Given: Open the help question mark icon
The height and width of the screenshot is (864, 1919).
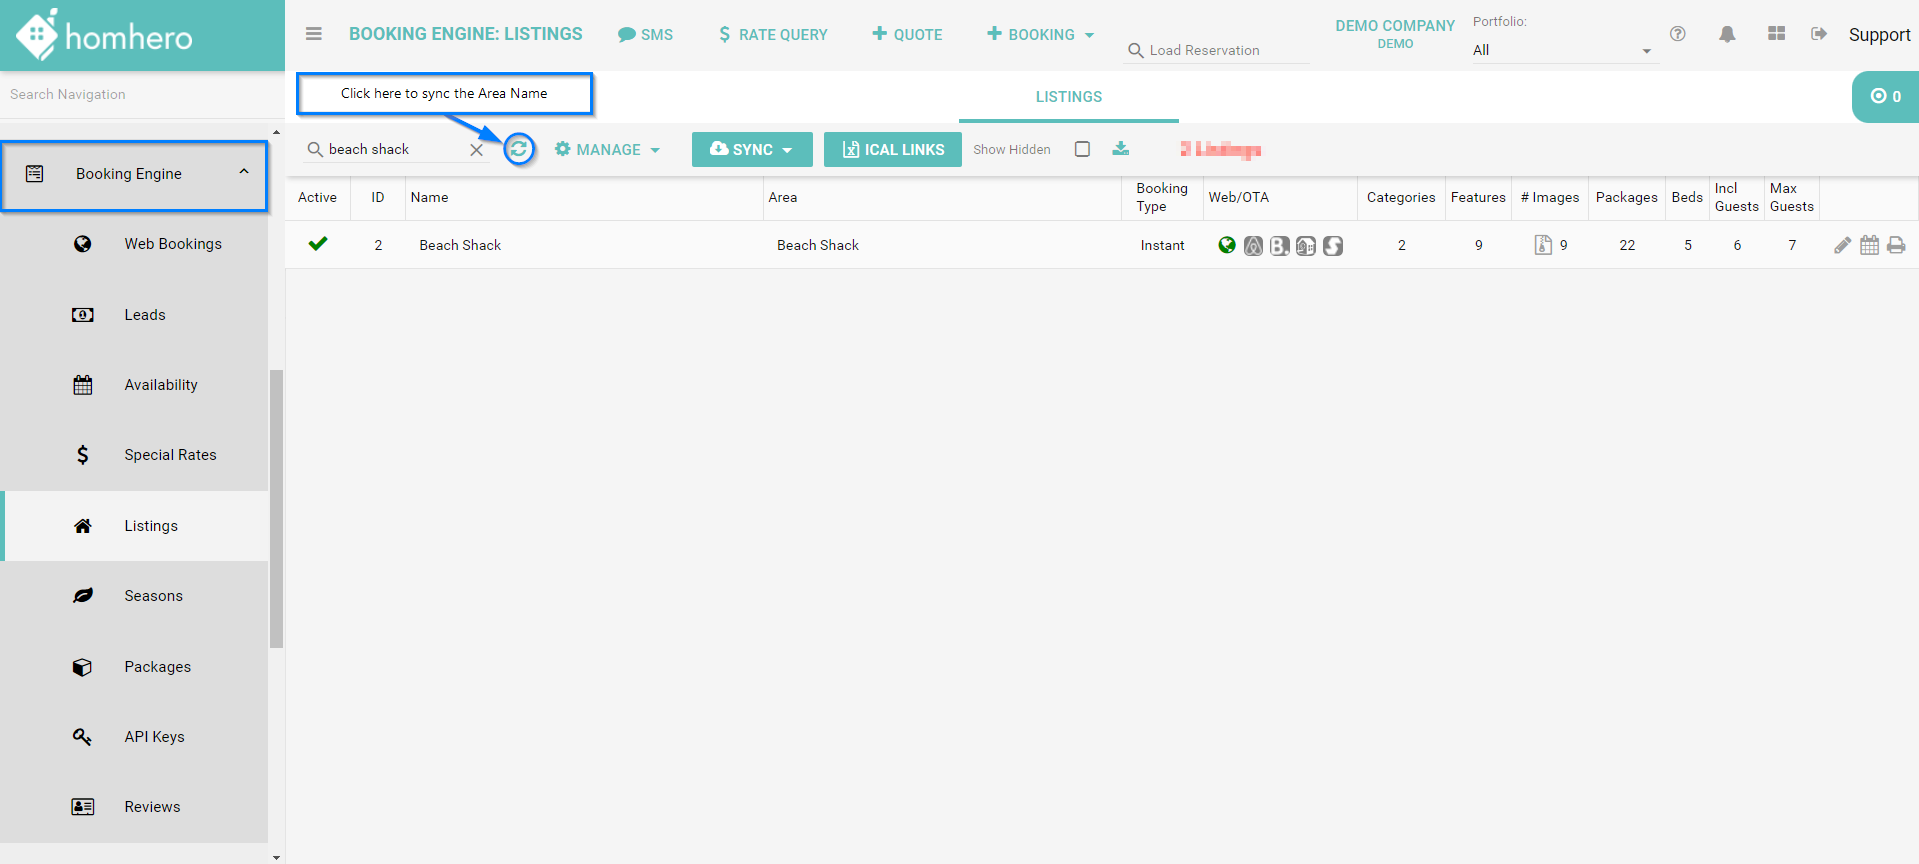Looking at the screenshot, I should click(1677, 34).
